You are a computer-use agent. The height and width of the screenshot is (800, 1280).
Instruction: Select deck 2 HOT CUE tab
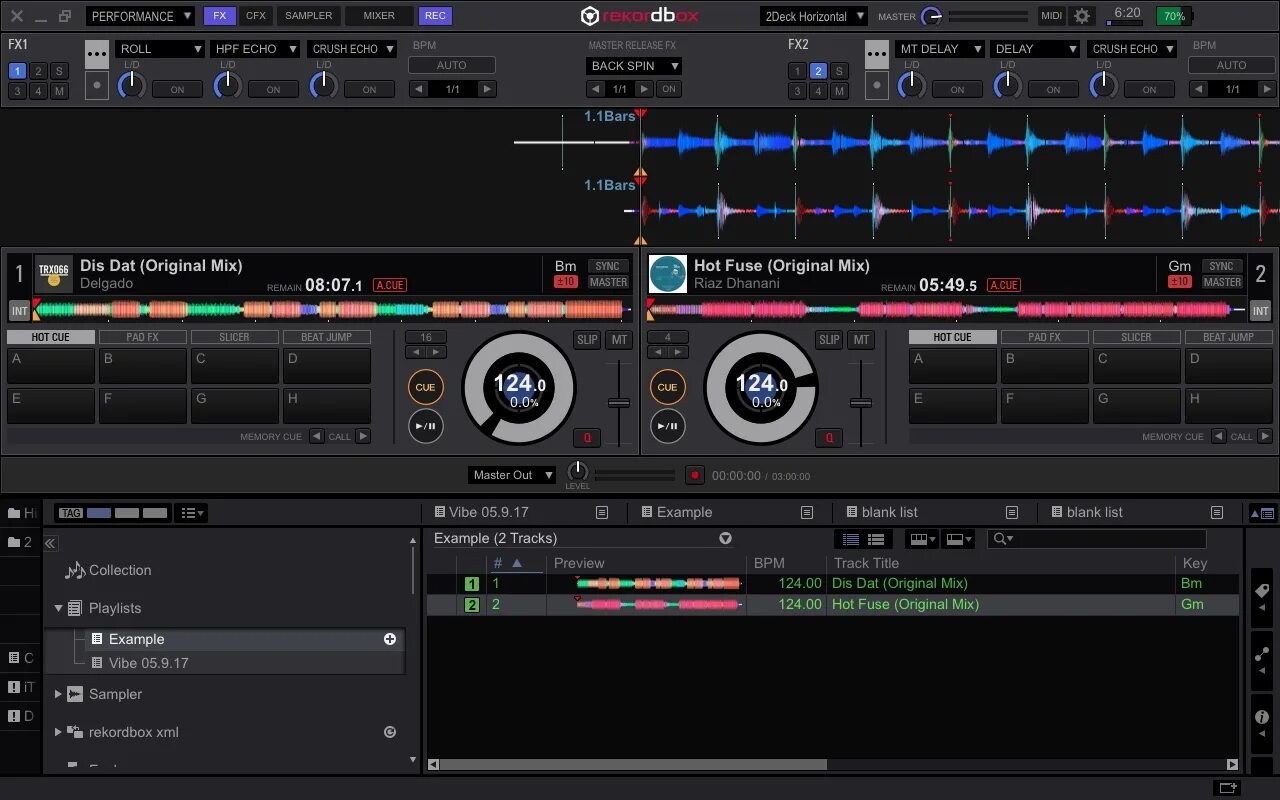point(953,337)
